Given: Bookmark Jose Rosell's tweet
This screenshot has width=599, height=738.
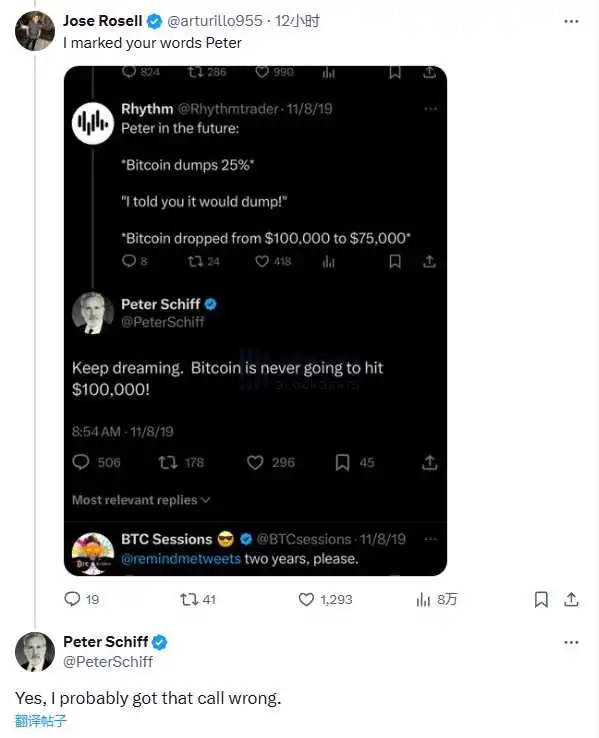Looking at the screenshot, I should [541, 599].
